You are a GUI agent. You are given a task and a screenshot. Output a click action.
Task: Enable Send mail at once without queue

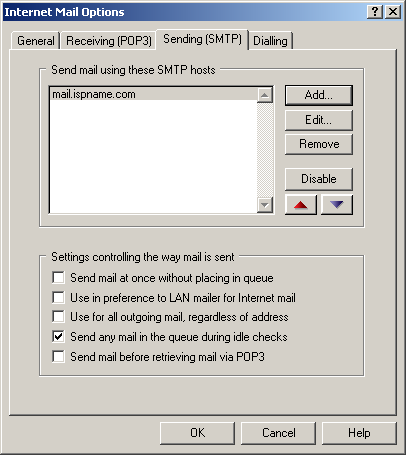58,277
